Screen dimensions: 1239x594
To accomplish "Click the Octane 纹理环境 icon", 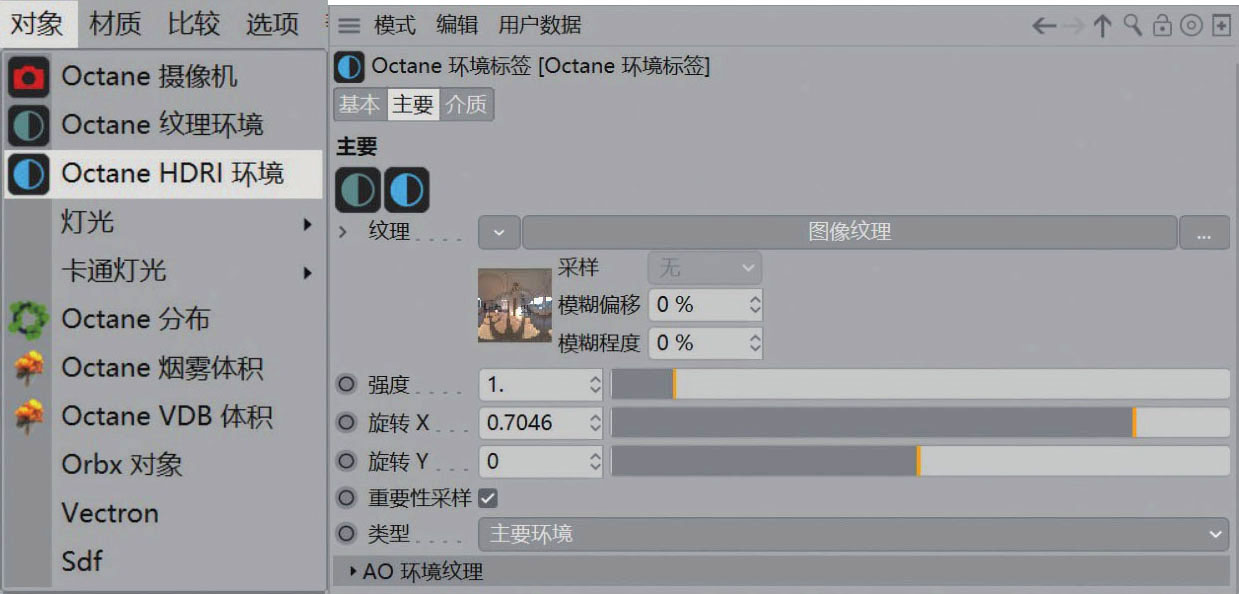I will (28, 125).
